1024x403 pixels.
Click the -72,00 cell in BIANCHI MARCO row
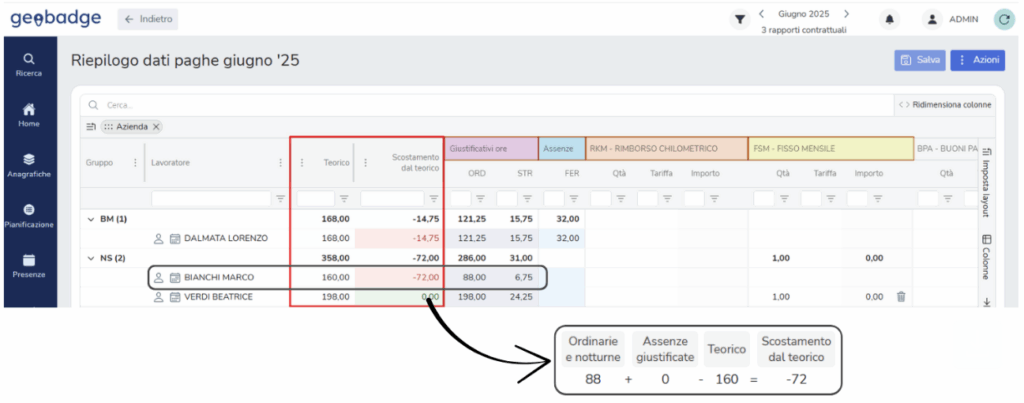399,278
